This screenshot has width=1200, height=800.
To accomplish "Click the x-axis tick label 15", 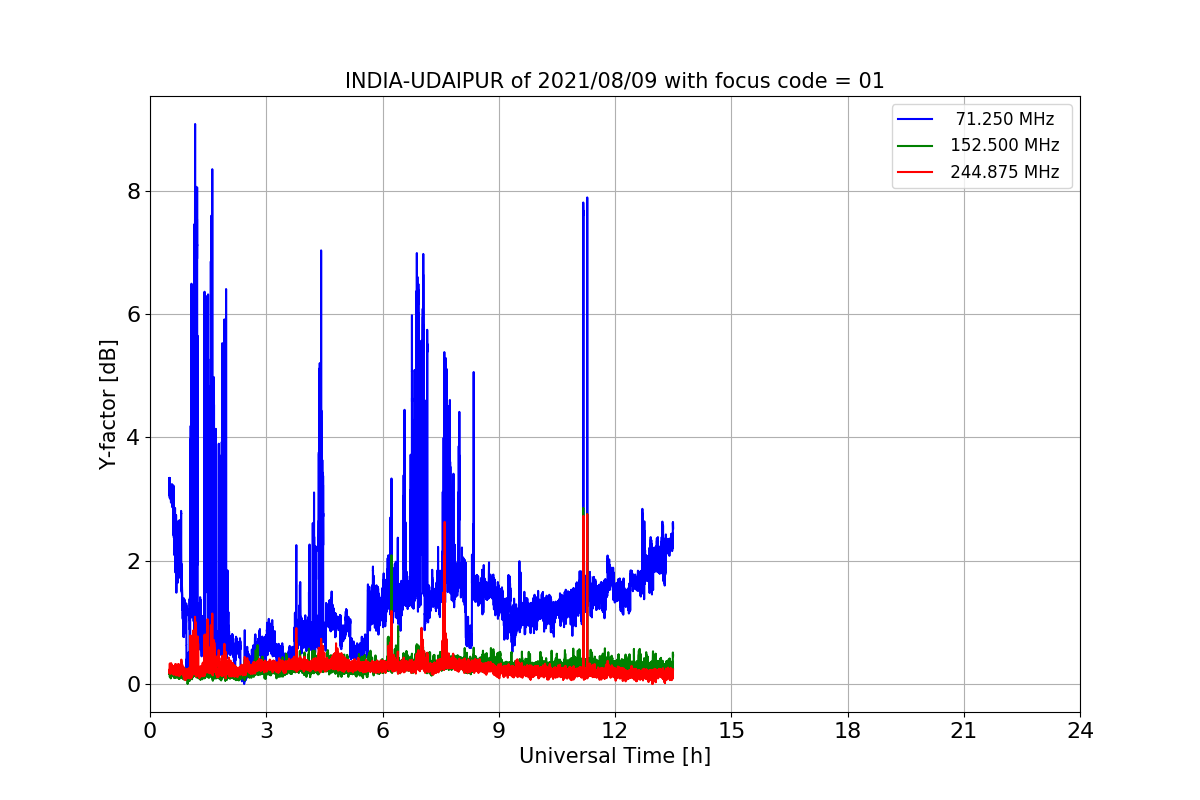I will pos(731,731).
